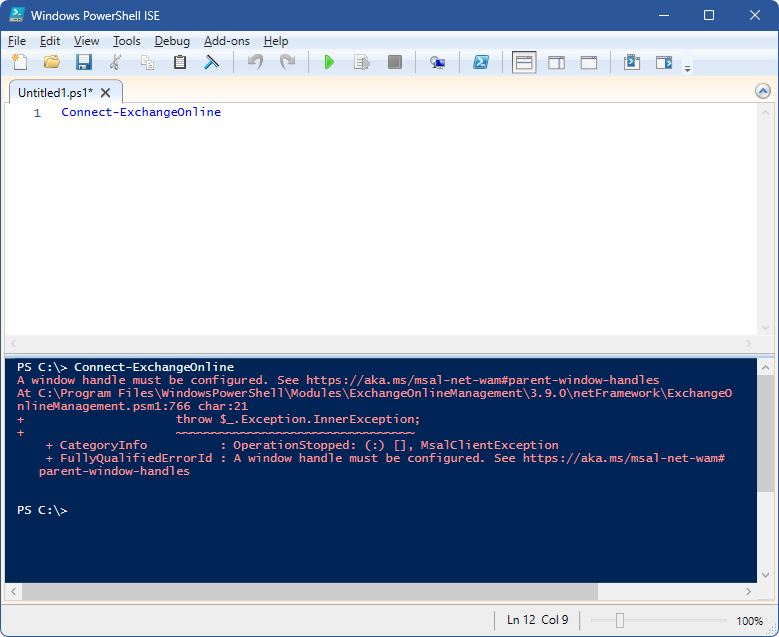The width and height of the screenshot is (779, 637).
Task: Click the Redo arrow icon
Action: click(287, 62)
